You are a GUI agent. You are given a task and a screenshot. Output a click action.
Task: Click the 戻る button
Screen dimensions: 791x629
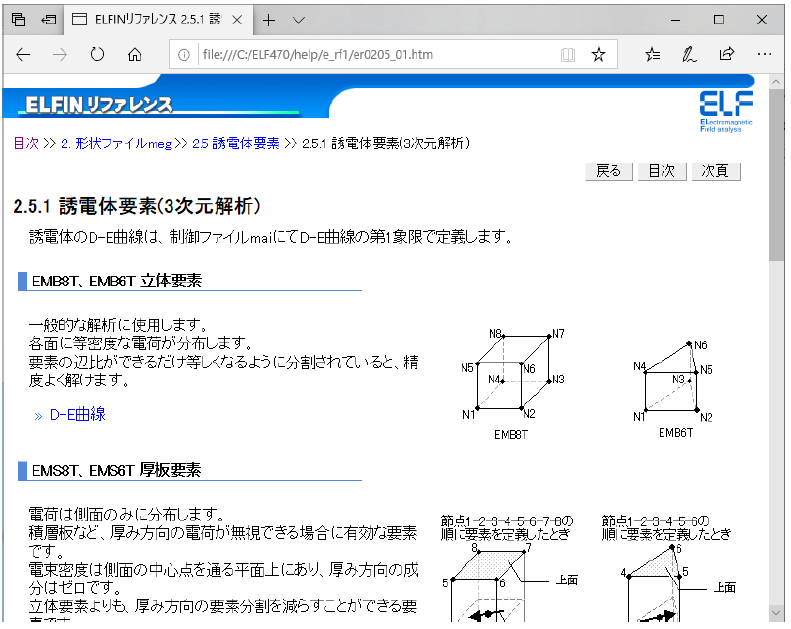[609, 171]
